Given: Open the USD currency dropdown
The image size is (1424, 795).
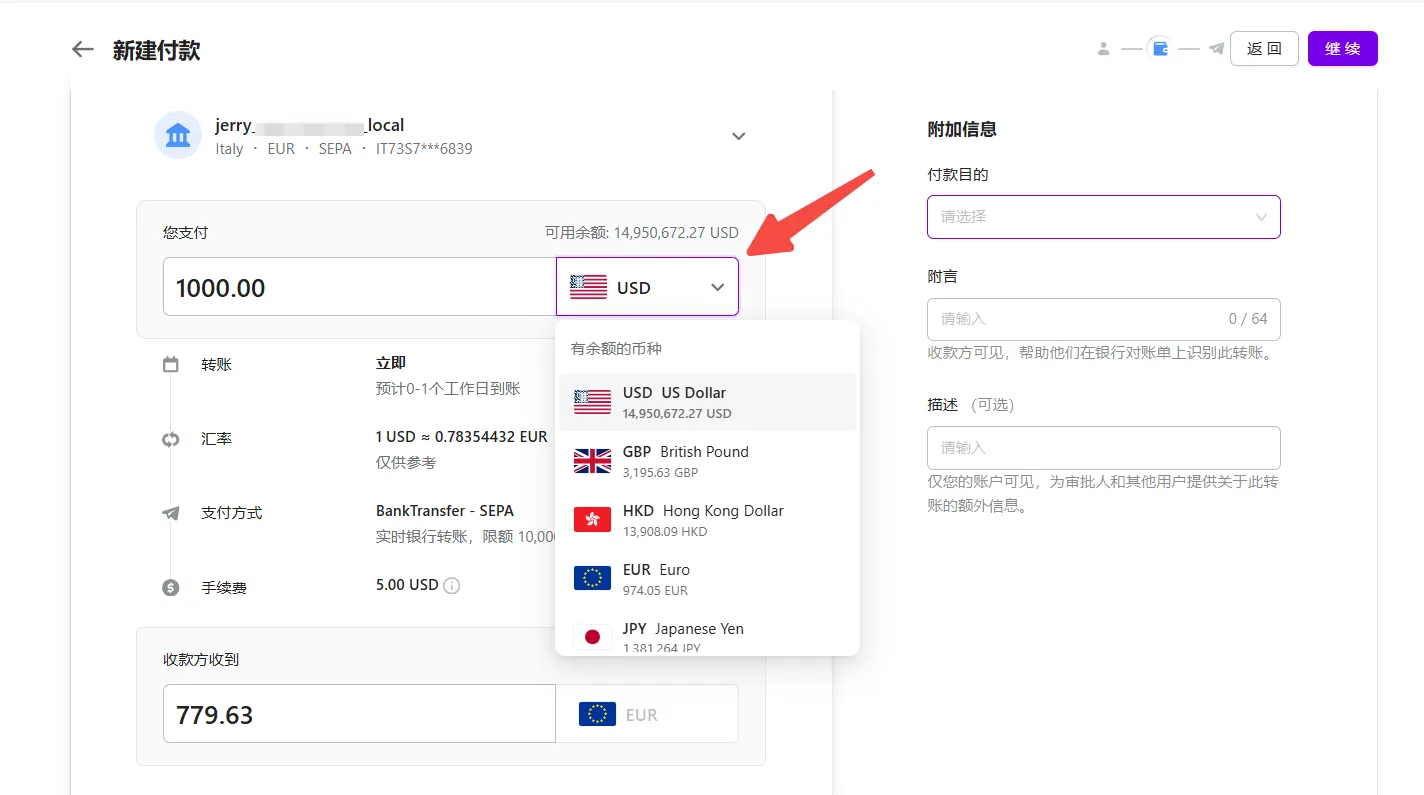Looking at the screenshot, I should [x=647, y=287].
